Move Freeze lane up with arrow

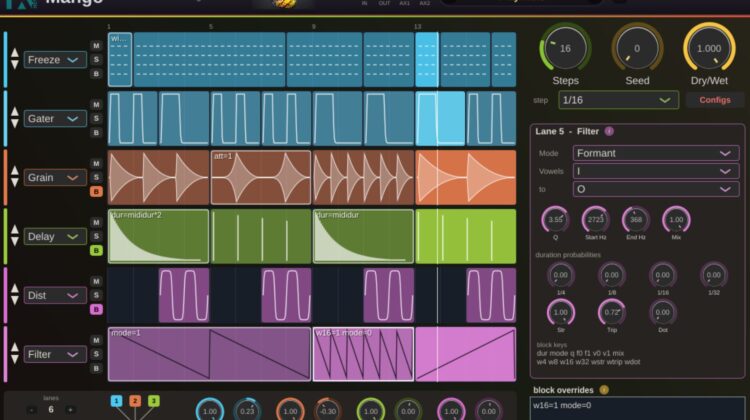click(x=15, y=53)
